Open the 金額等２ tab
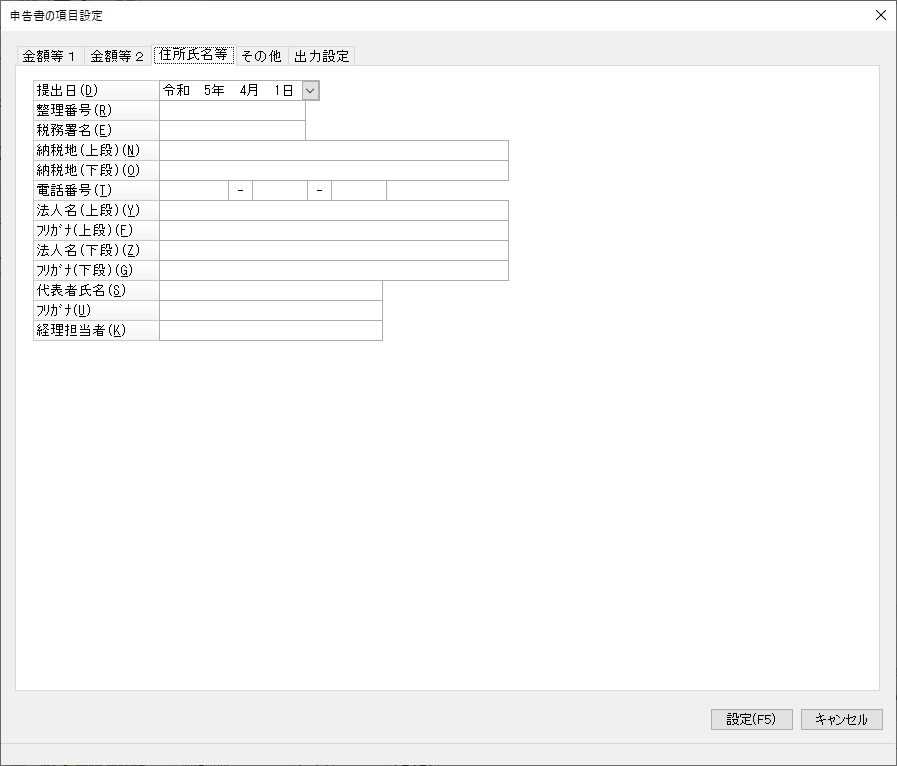Screen dimensions: 897x766 pyautogui.click(x=117, y=56)
